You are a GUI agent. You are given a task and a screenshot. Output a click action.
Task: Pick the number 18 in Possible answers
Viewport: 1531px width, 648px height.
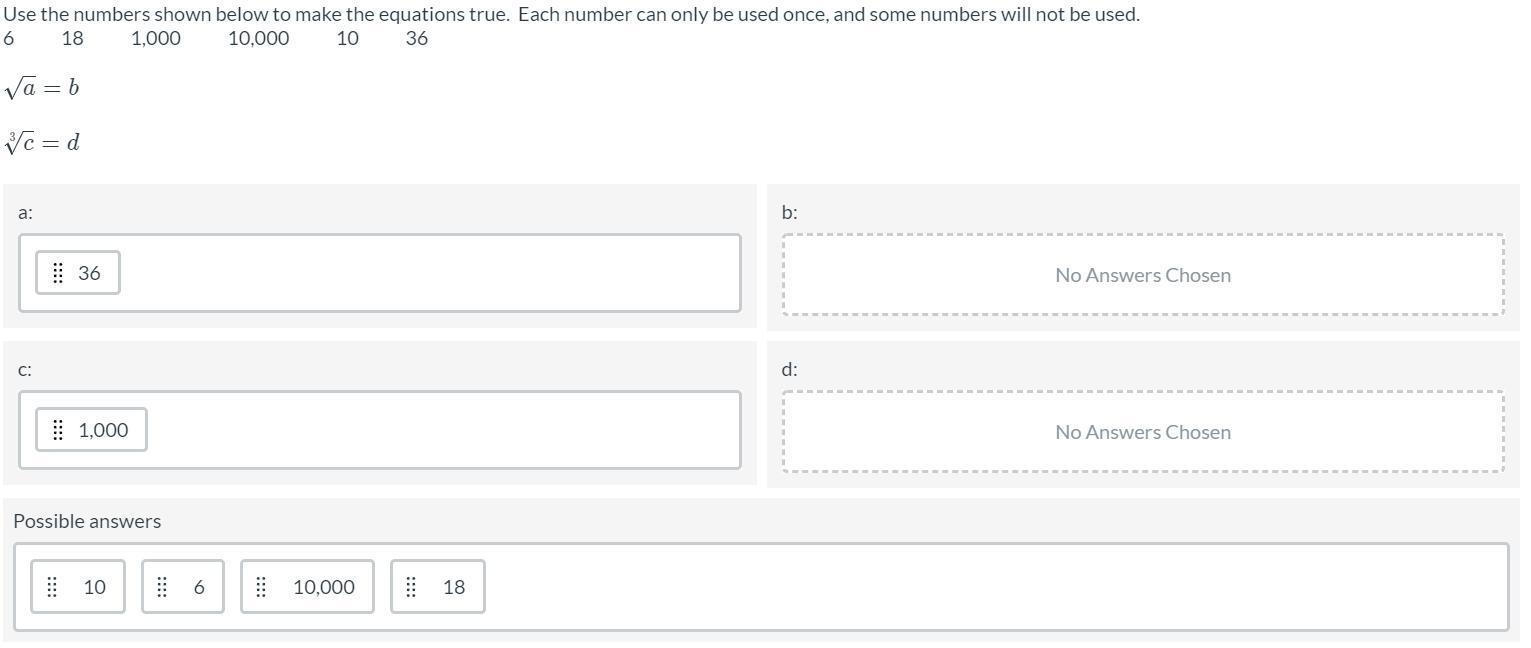coord(454,587)
